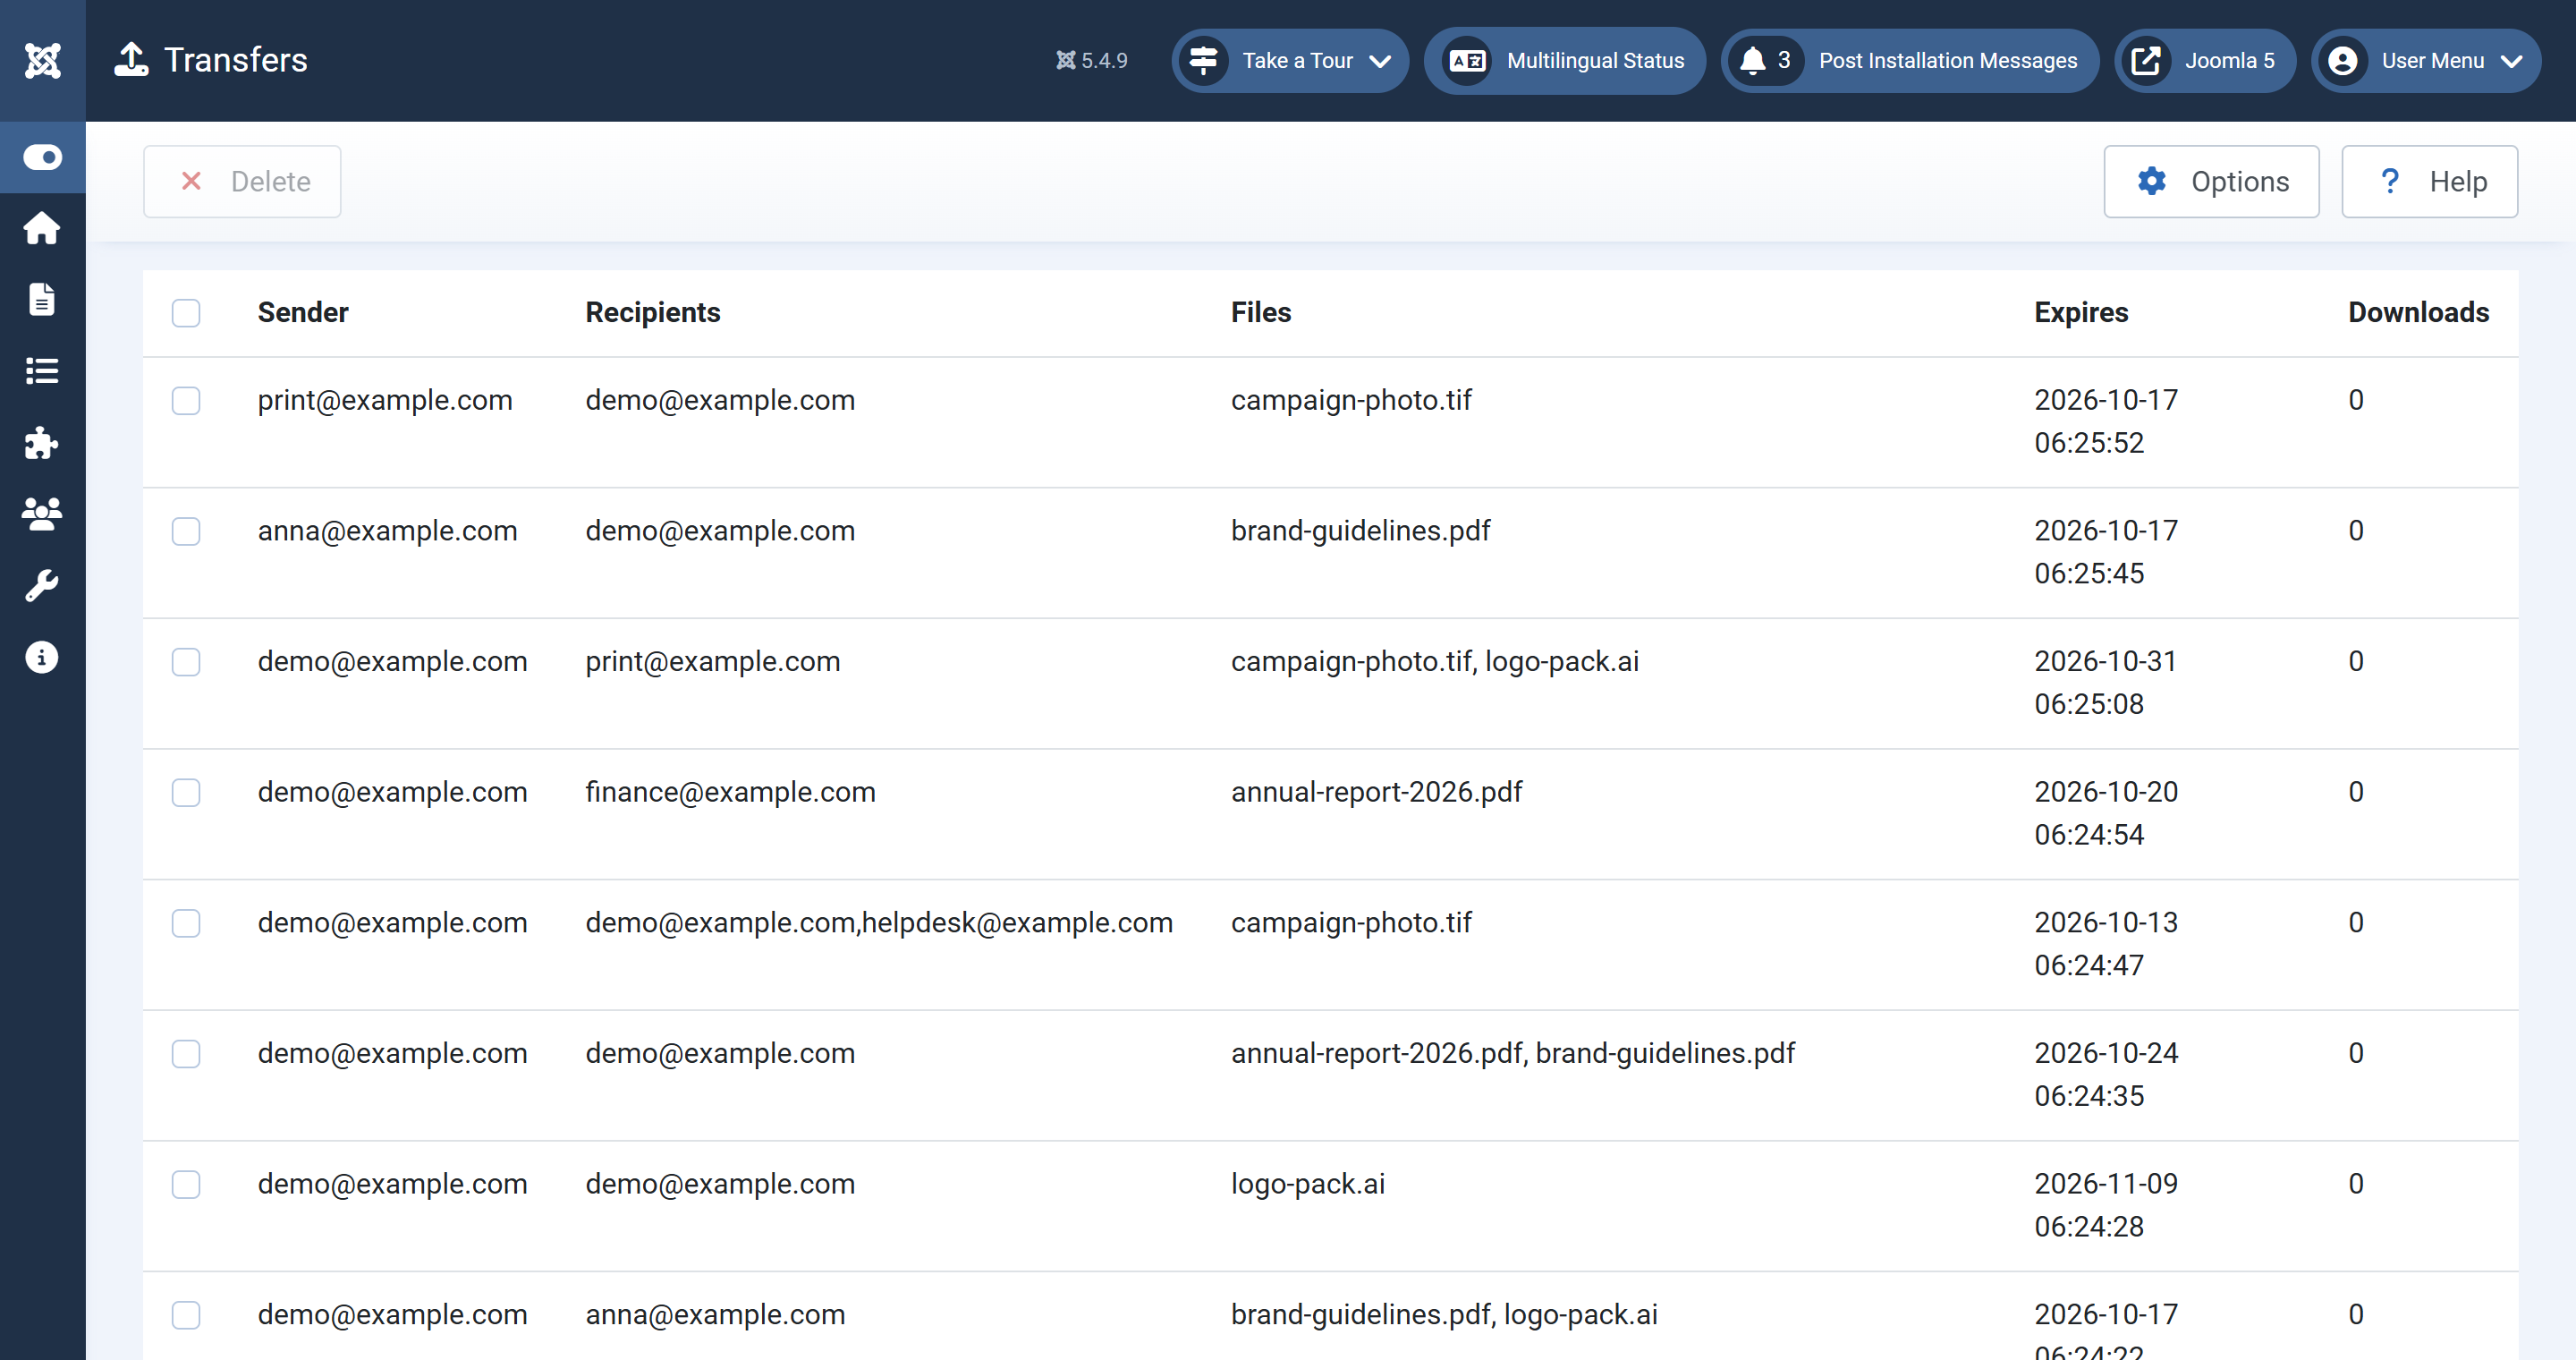Viewport: 2576px width, 1360px height.
Task: Click the Sender column header
Action: (303, 313)
